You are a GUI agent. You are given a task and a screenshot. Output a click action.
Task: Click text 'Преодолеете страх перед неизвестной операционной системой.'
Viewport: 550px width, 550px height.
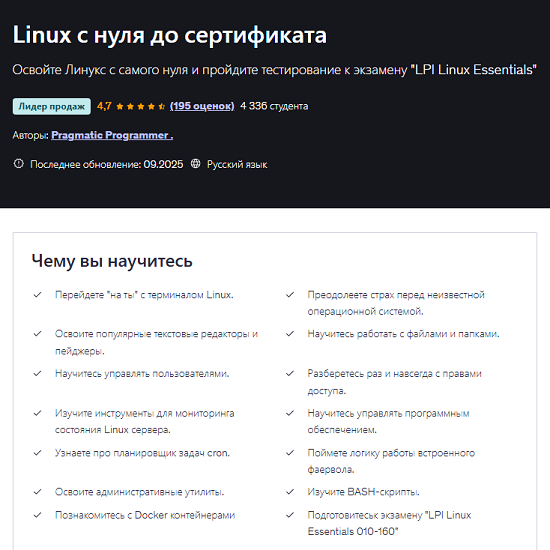pyautogui.click(x=396, y=303)
